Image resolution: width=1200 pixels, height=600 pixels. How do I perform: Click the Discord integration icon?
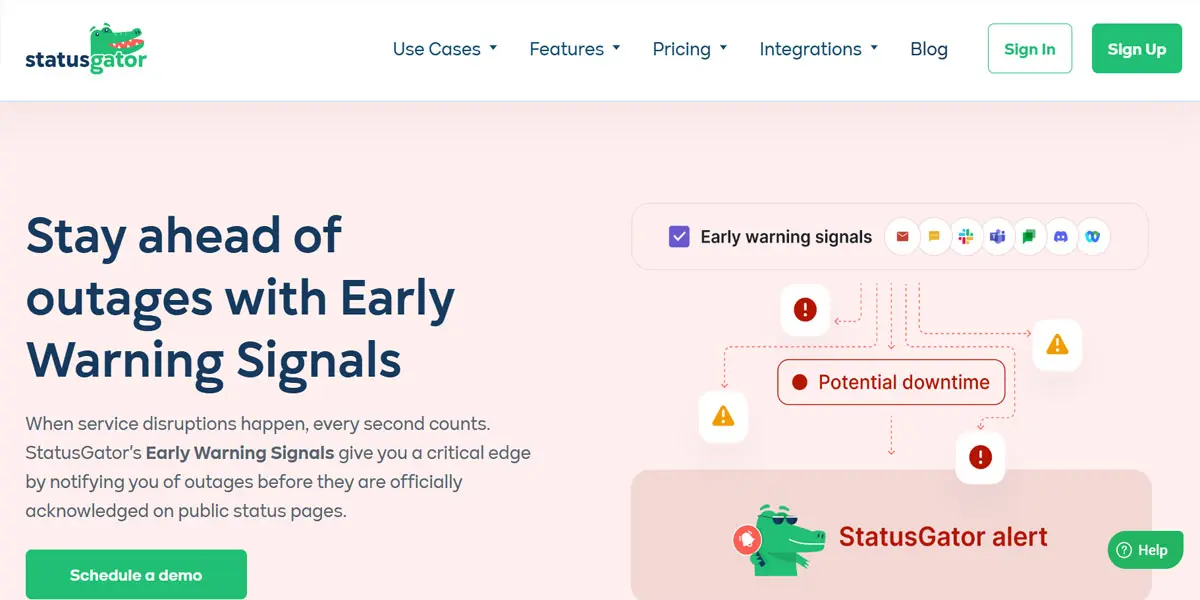click(x=1061, y=237)
